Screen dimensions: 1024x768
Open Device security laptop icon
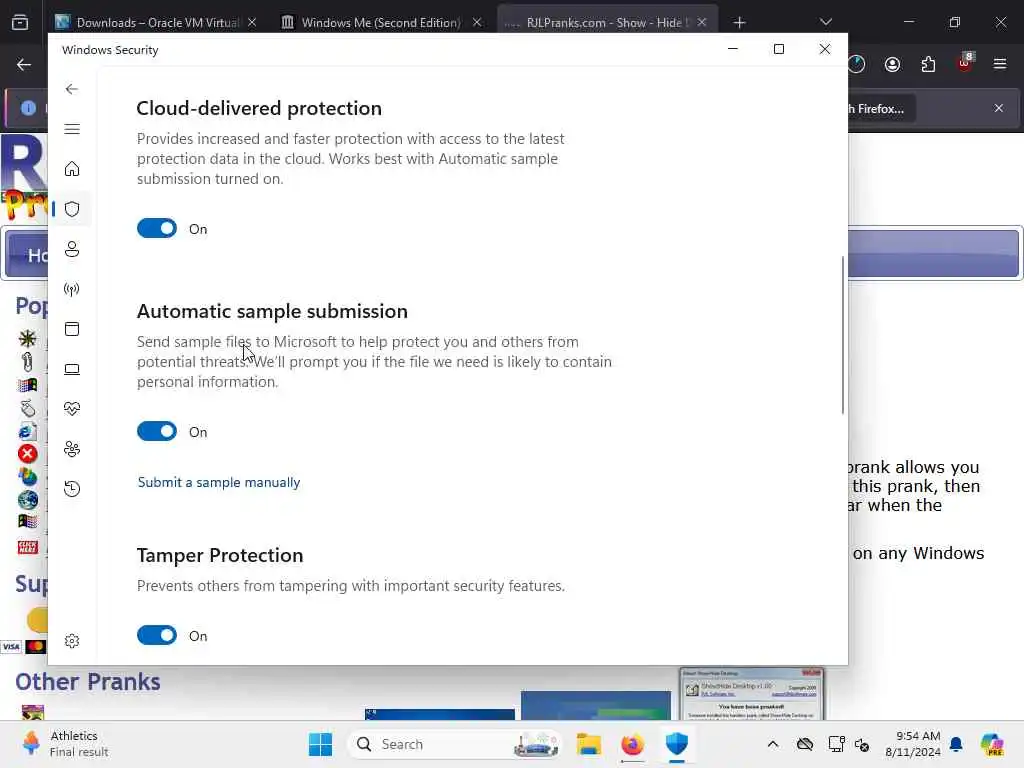72,369
